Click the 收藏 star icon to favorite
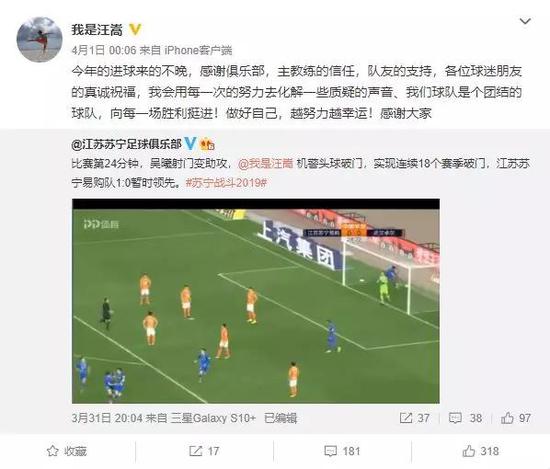The width and height of the screenshot is (550, 469). click(53, 451)
